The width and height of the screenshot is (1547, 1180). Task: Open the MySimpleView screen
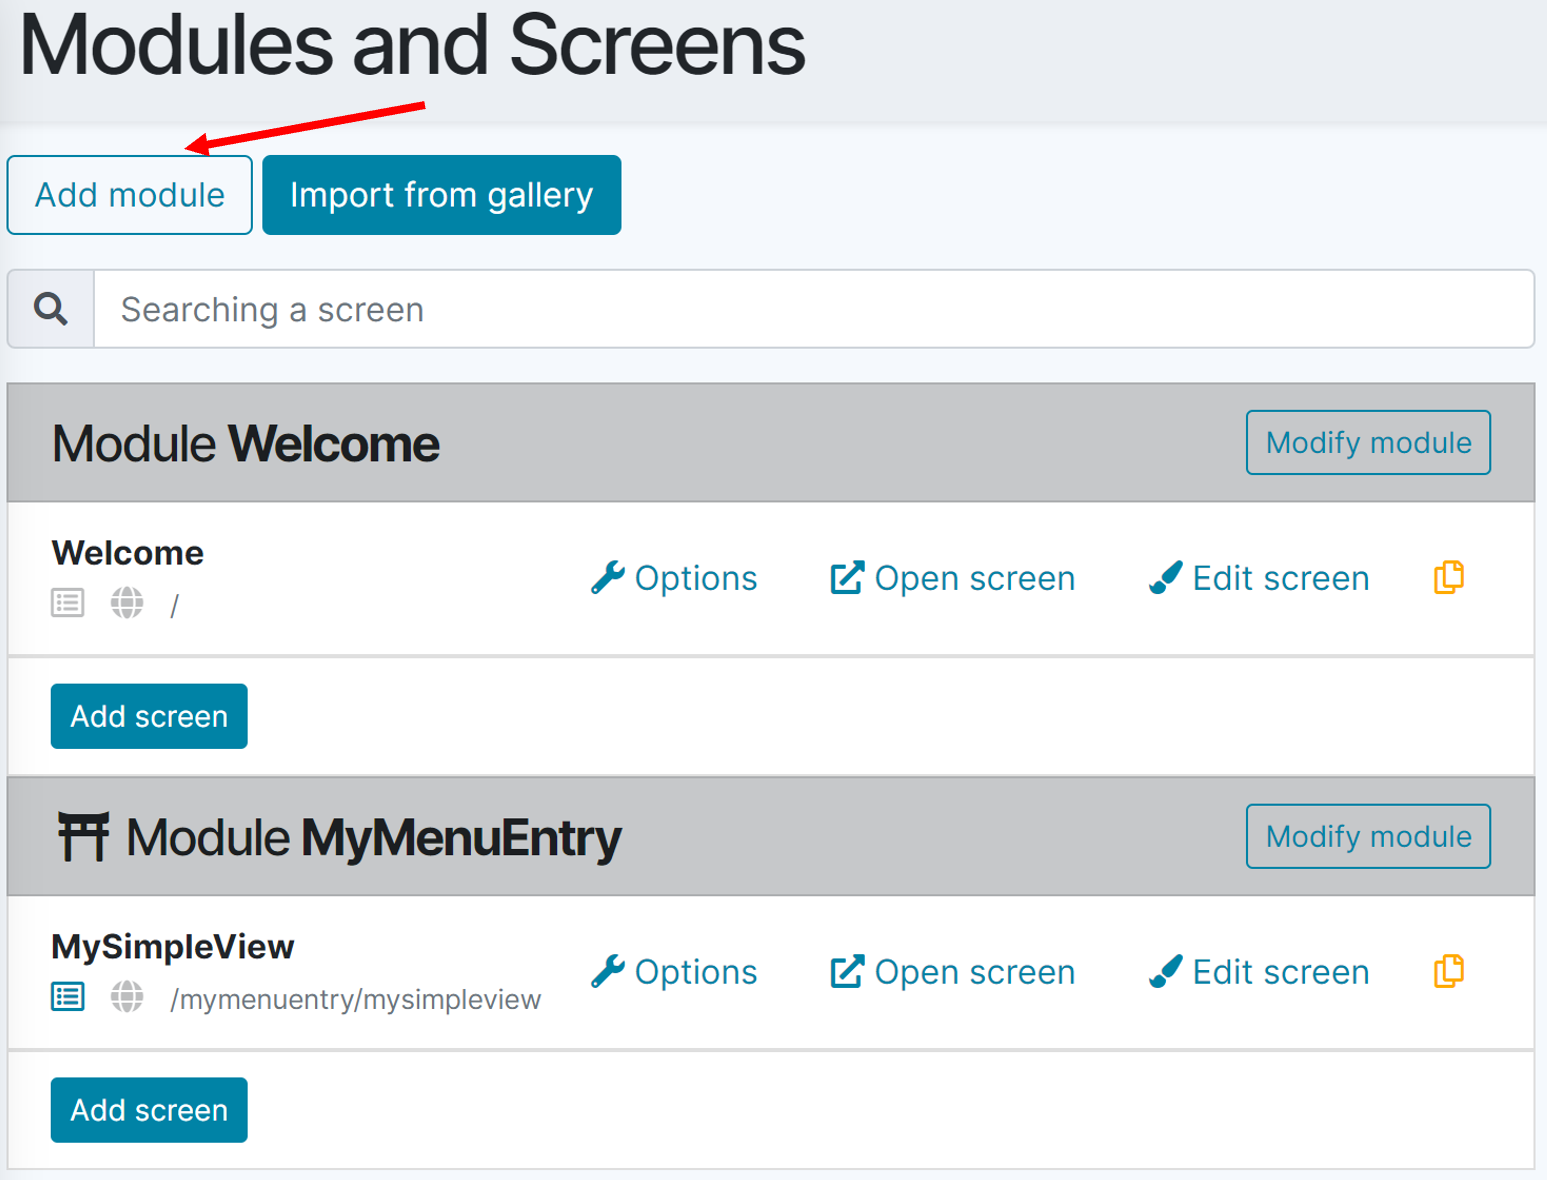pyautogui.click(x=953, y=972)
